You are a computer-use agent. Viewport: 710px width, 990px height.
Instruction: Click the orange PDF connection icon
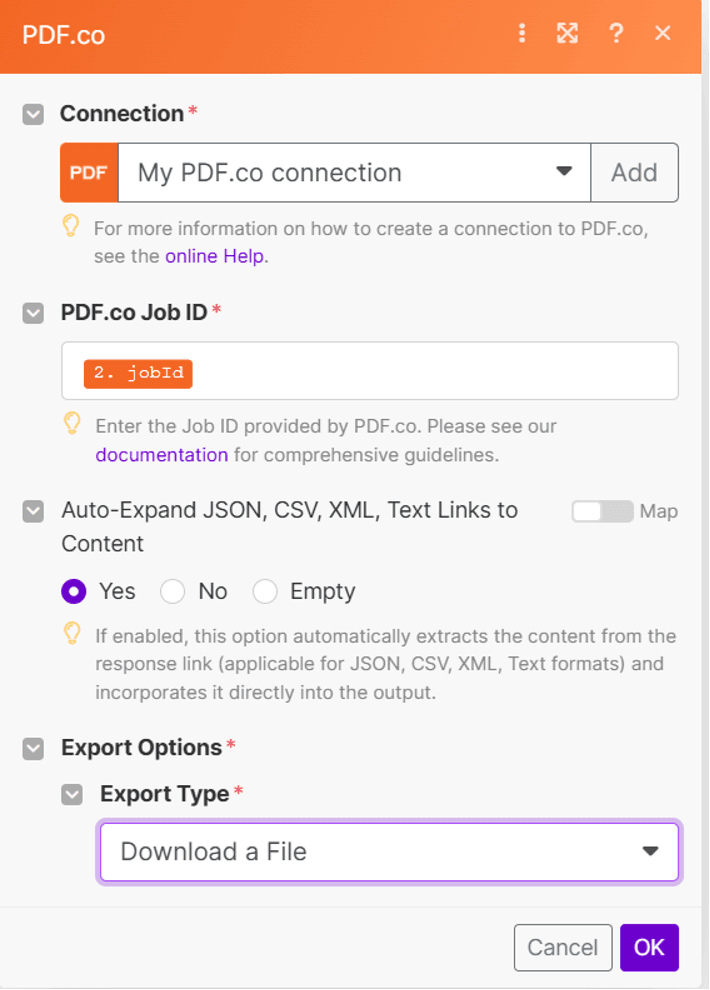(x=89, y=173)
